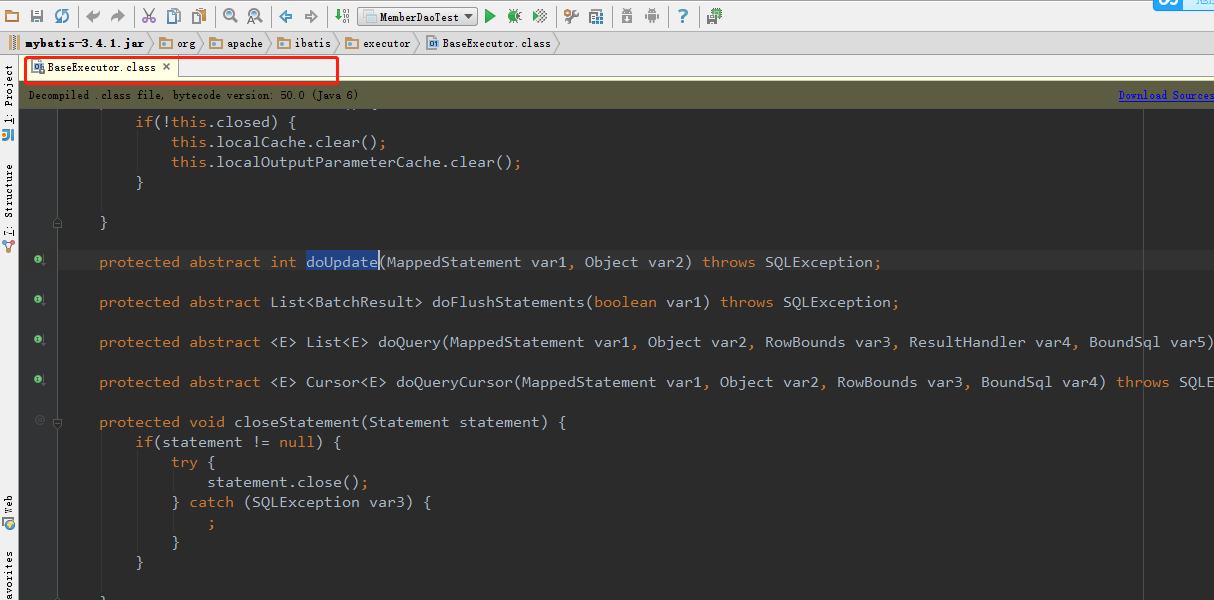Run MemberDaoTest with the green play icon
This screenshot has height=600, width=1214.
tap(490, 16)
